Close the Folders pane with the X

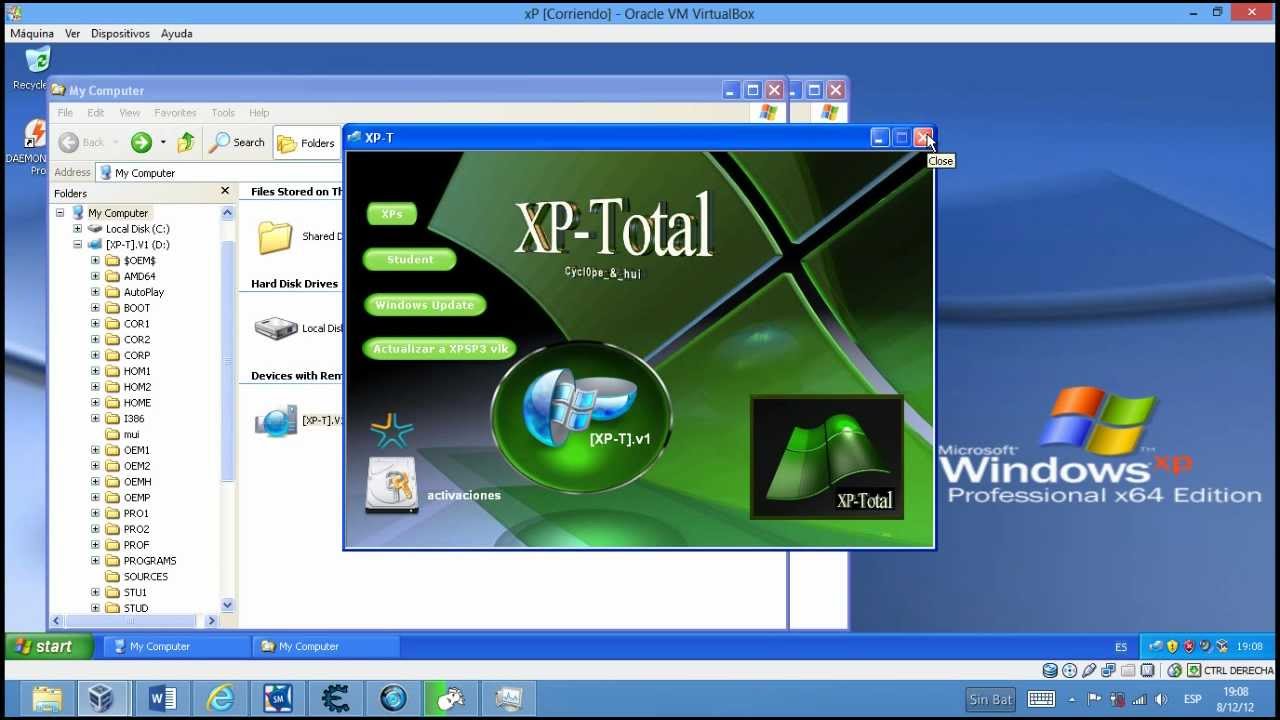[225, 191]
